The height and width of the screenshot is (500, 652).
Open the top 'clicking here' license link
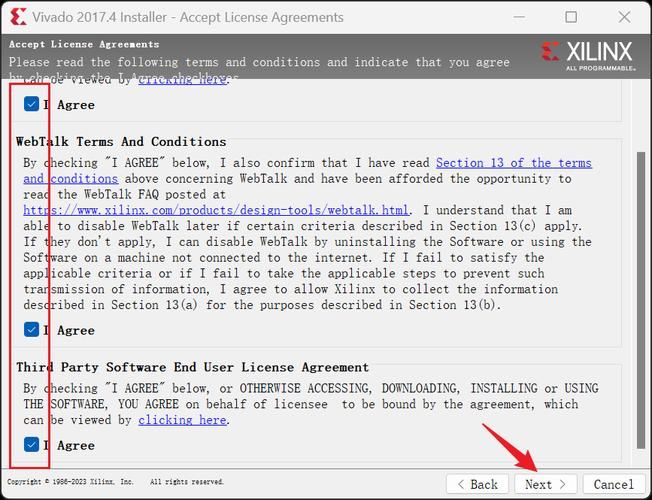coord(182,80)
